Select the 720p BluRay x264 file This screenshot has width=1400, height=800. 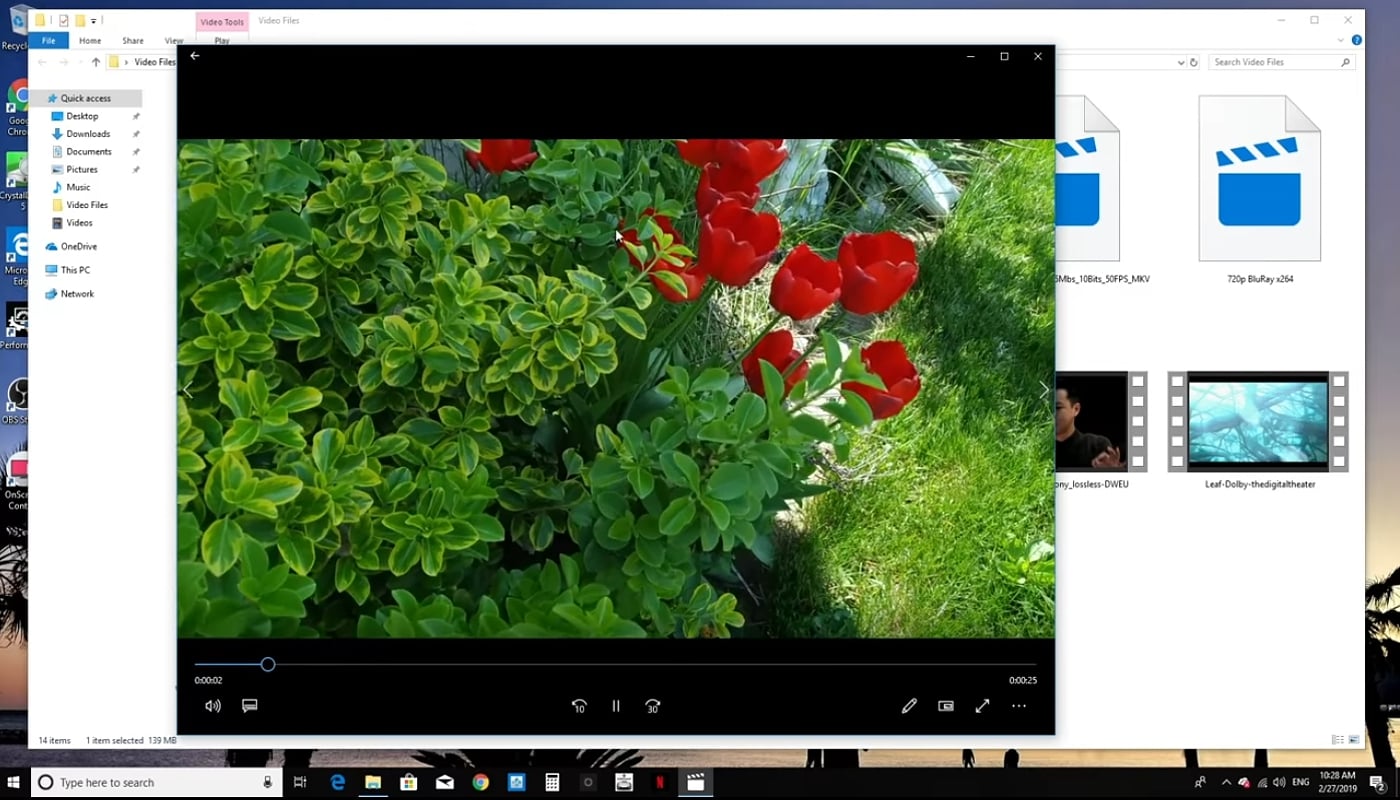click(x=1259, y=190)
